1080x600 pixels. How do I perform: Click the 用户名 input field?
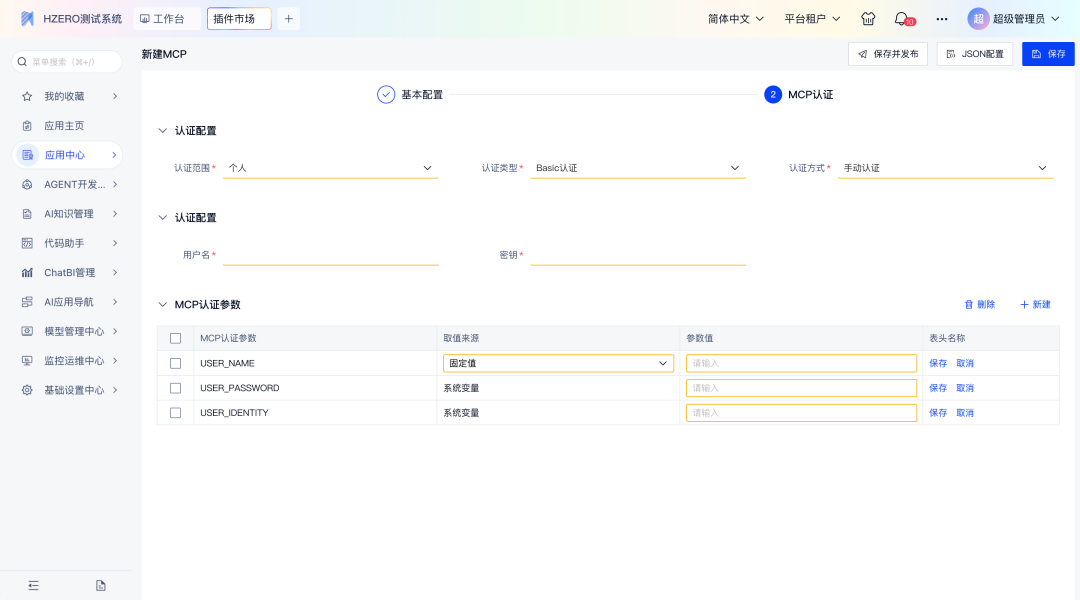[330, 255]
